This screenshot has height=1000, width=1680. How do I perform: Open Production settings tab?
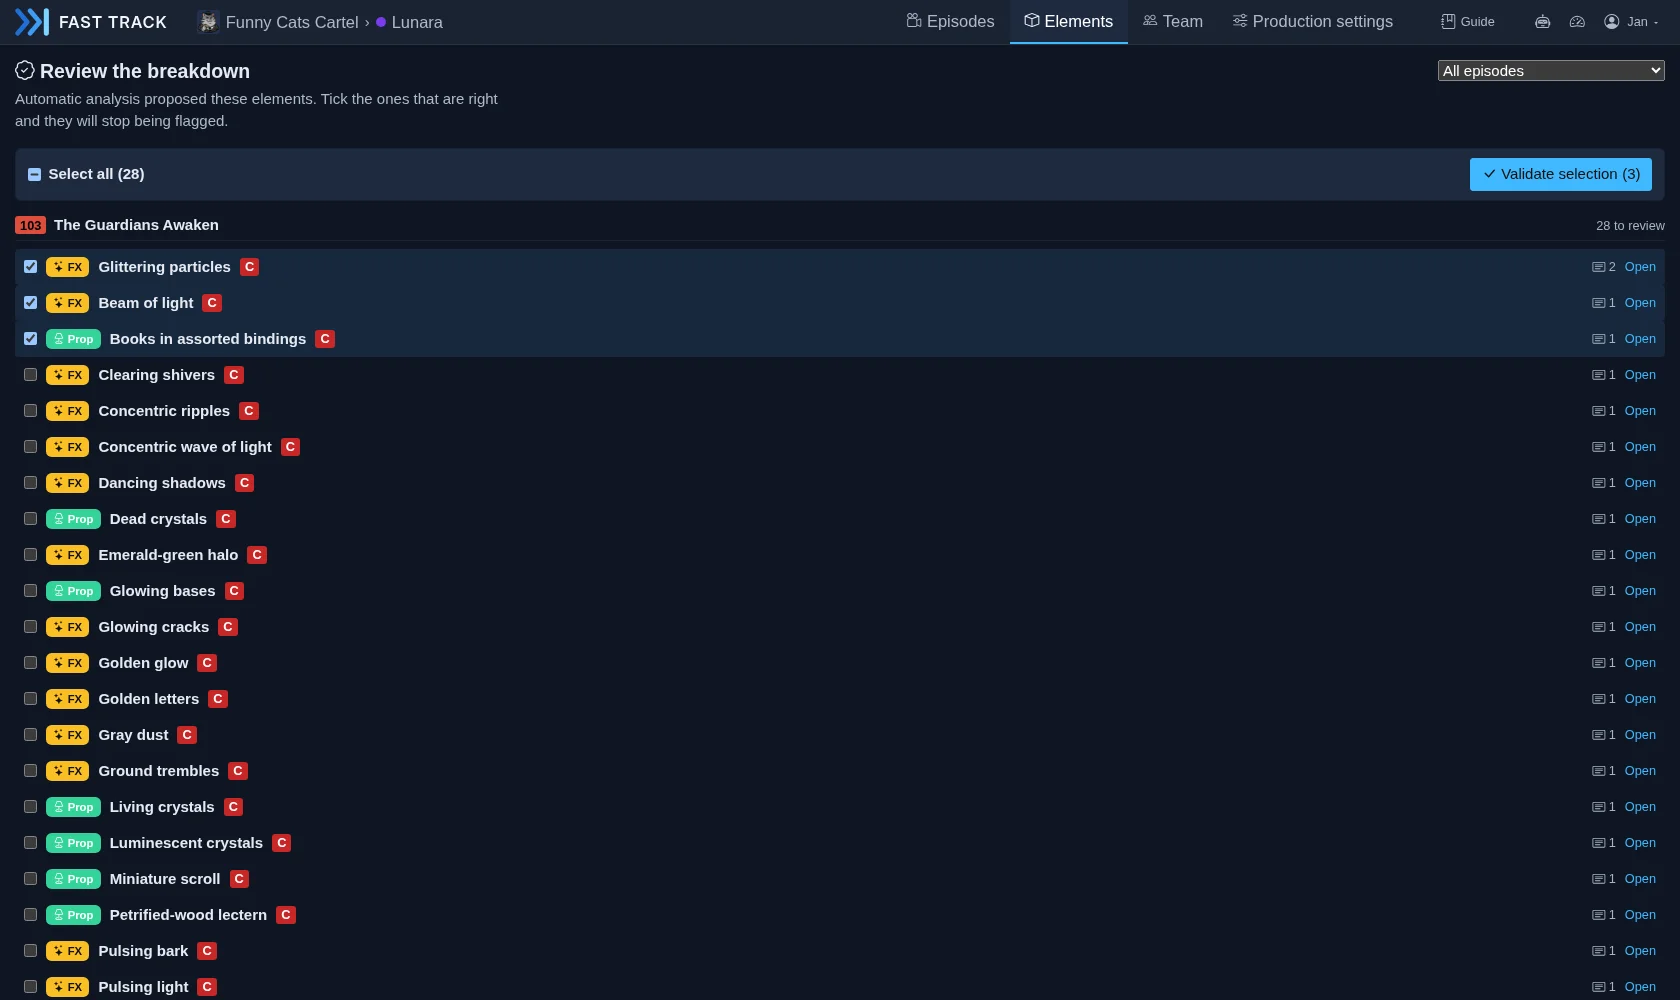1312,22
